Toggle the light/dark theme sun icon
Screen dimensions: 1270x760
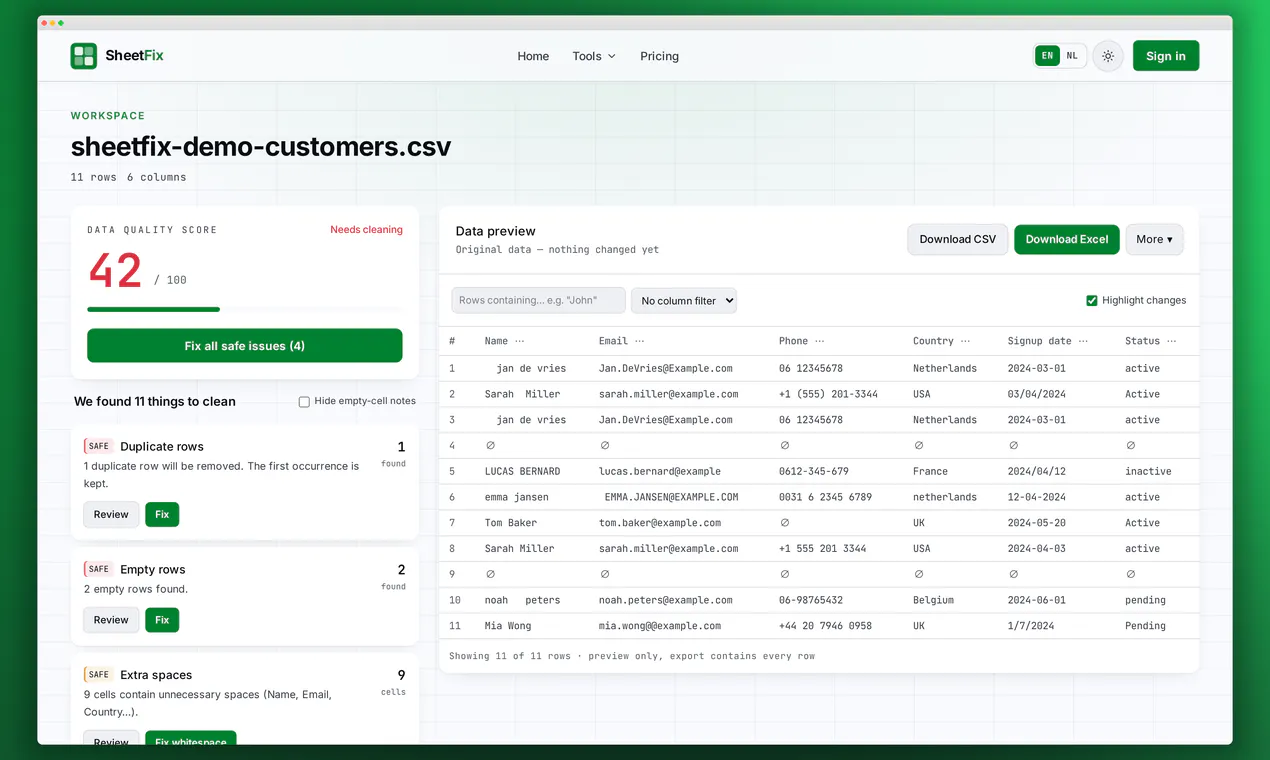1108,56
